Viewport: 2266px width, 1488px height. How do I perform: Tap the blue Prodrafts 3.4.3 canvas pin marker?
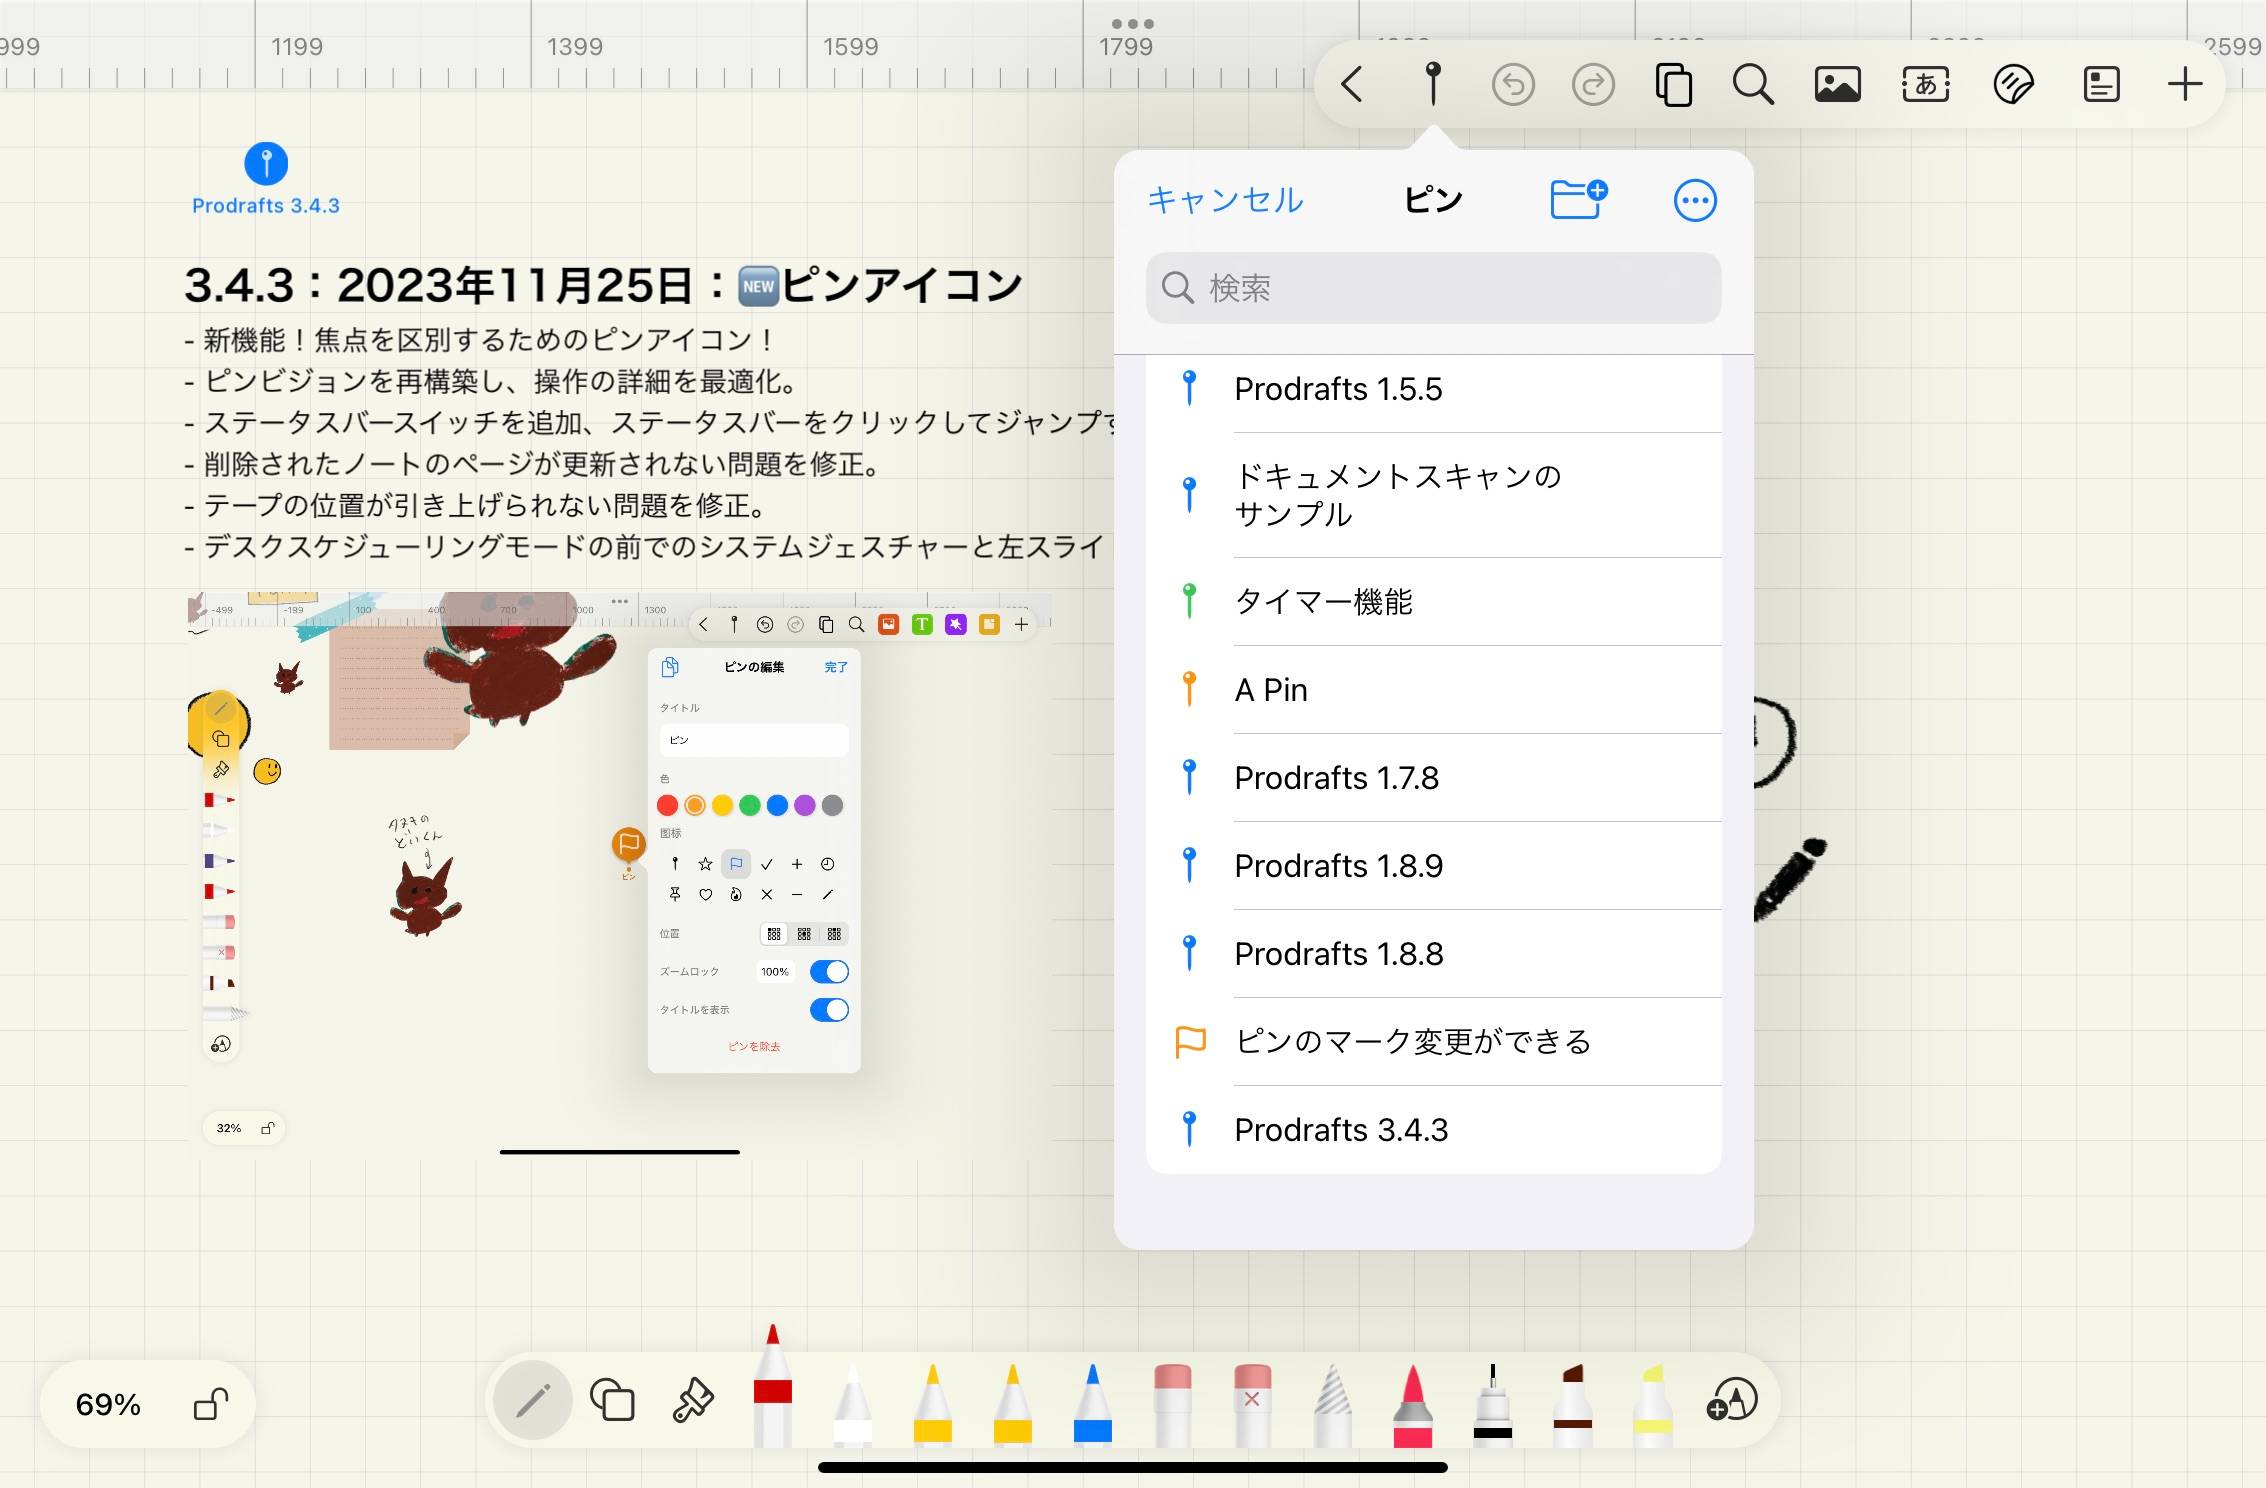tap(266, 163)
